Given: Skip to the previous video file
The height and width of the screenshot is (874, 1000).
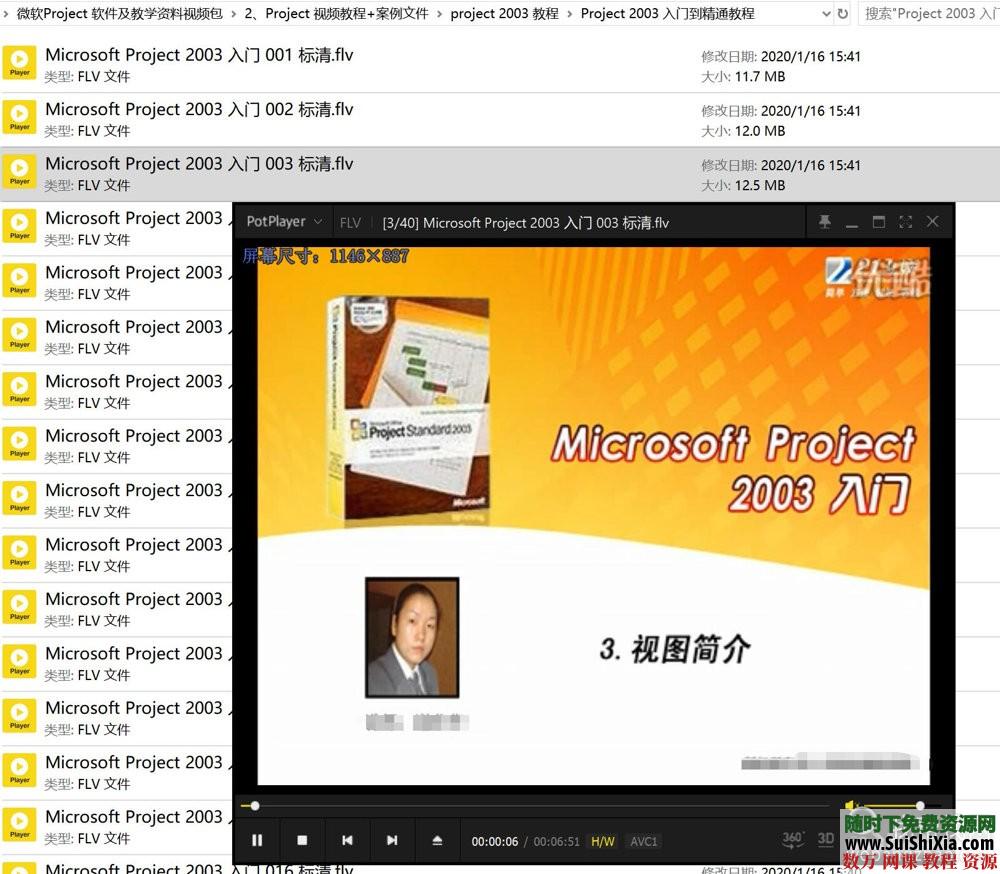Looking at the screenshot, I should click(x=347, y=841).
